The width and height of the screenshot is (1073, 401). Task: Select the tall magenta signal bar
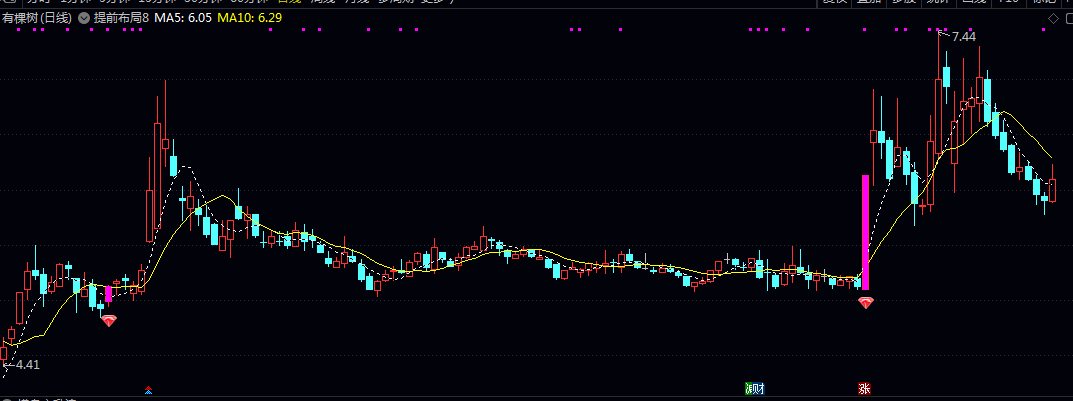865,233
